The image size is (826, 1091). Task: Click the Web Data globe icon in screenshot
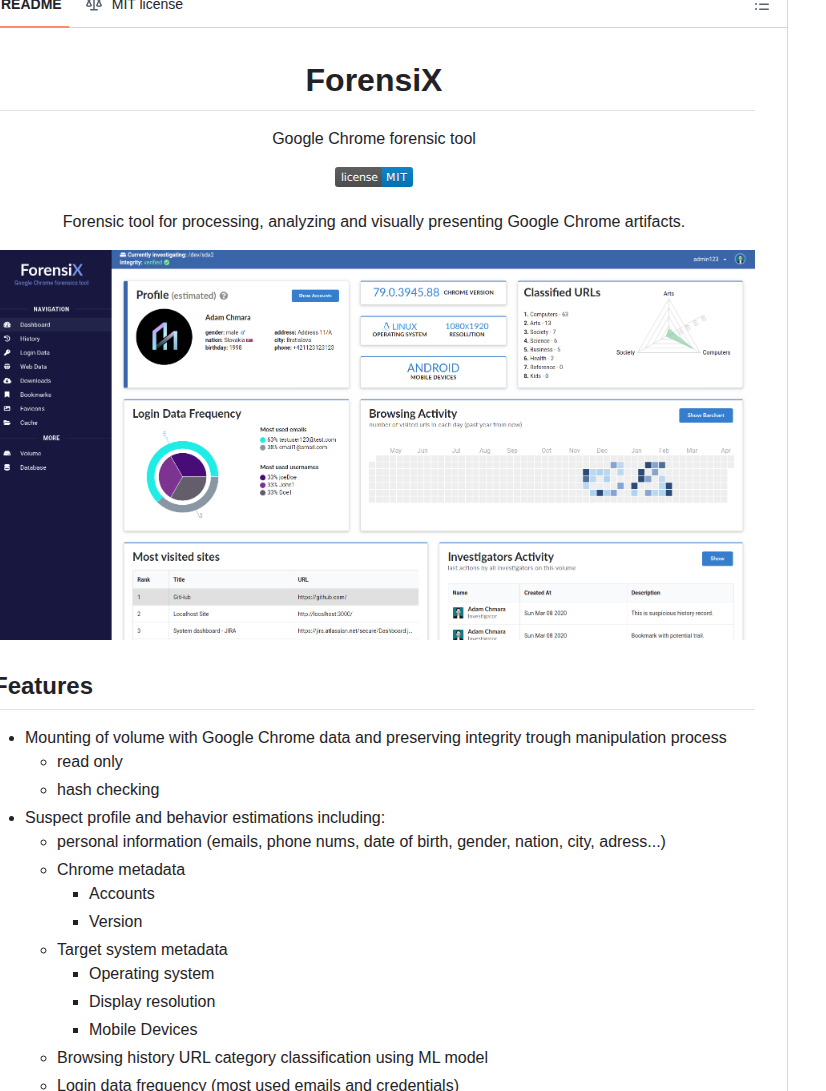pyautogui.click(x=7, y=367)
